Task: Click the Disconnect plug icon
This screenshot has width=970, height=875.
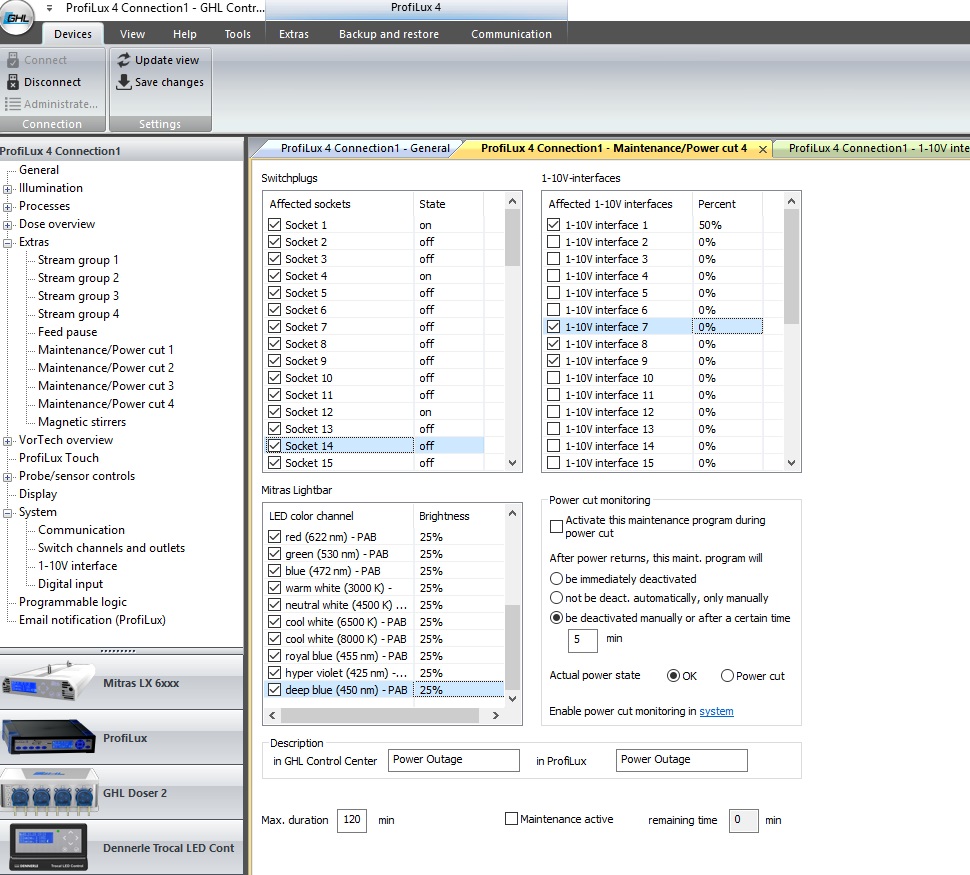Action: click(13, 82)
